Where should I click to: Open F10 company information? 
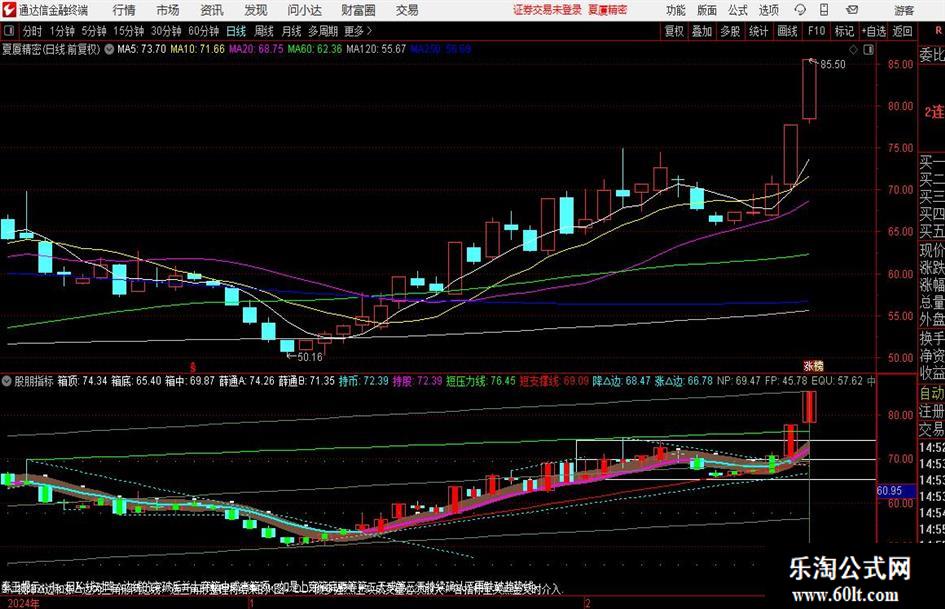click(x=817, y=31)
